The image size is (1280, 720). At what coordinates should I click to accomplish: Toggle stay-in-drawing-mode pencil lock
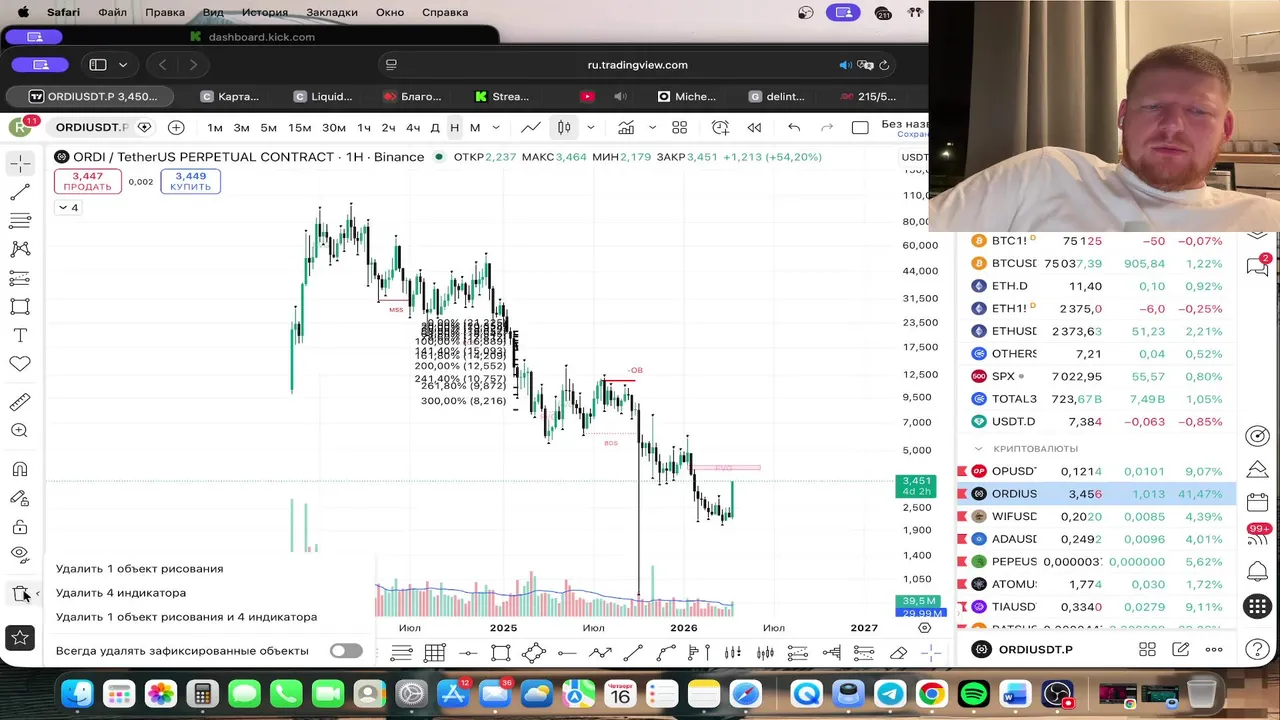click(20, 498)
